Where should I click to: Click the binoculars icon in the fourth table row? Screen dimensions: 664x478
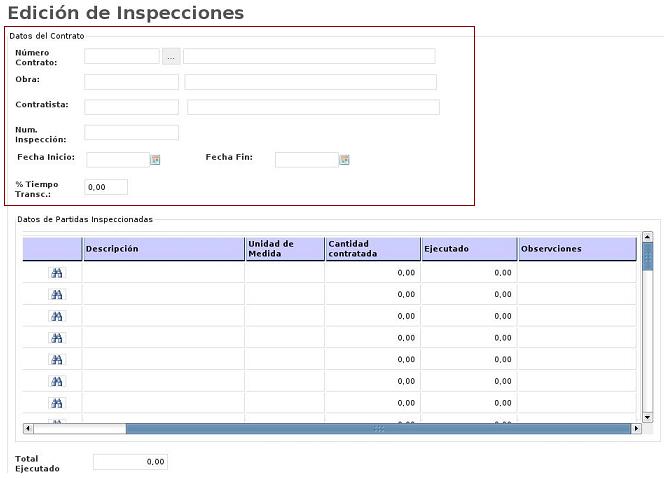tap(57, 338)
